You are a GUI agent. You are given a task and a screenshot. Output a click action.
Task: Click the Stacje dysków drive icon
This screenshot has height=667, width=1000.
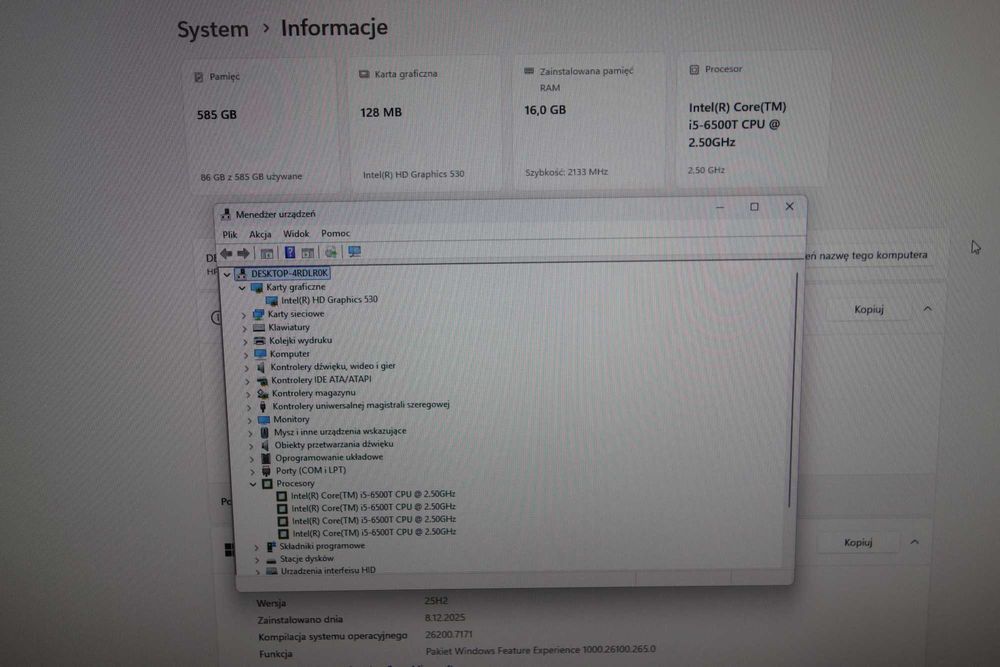(x=271, y=559)
